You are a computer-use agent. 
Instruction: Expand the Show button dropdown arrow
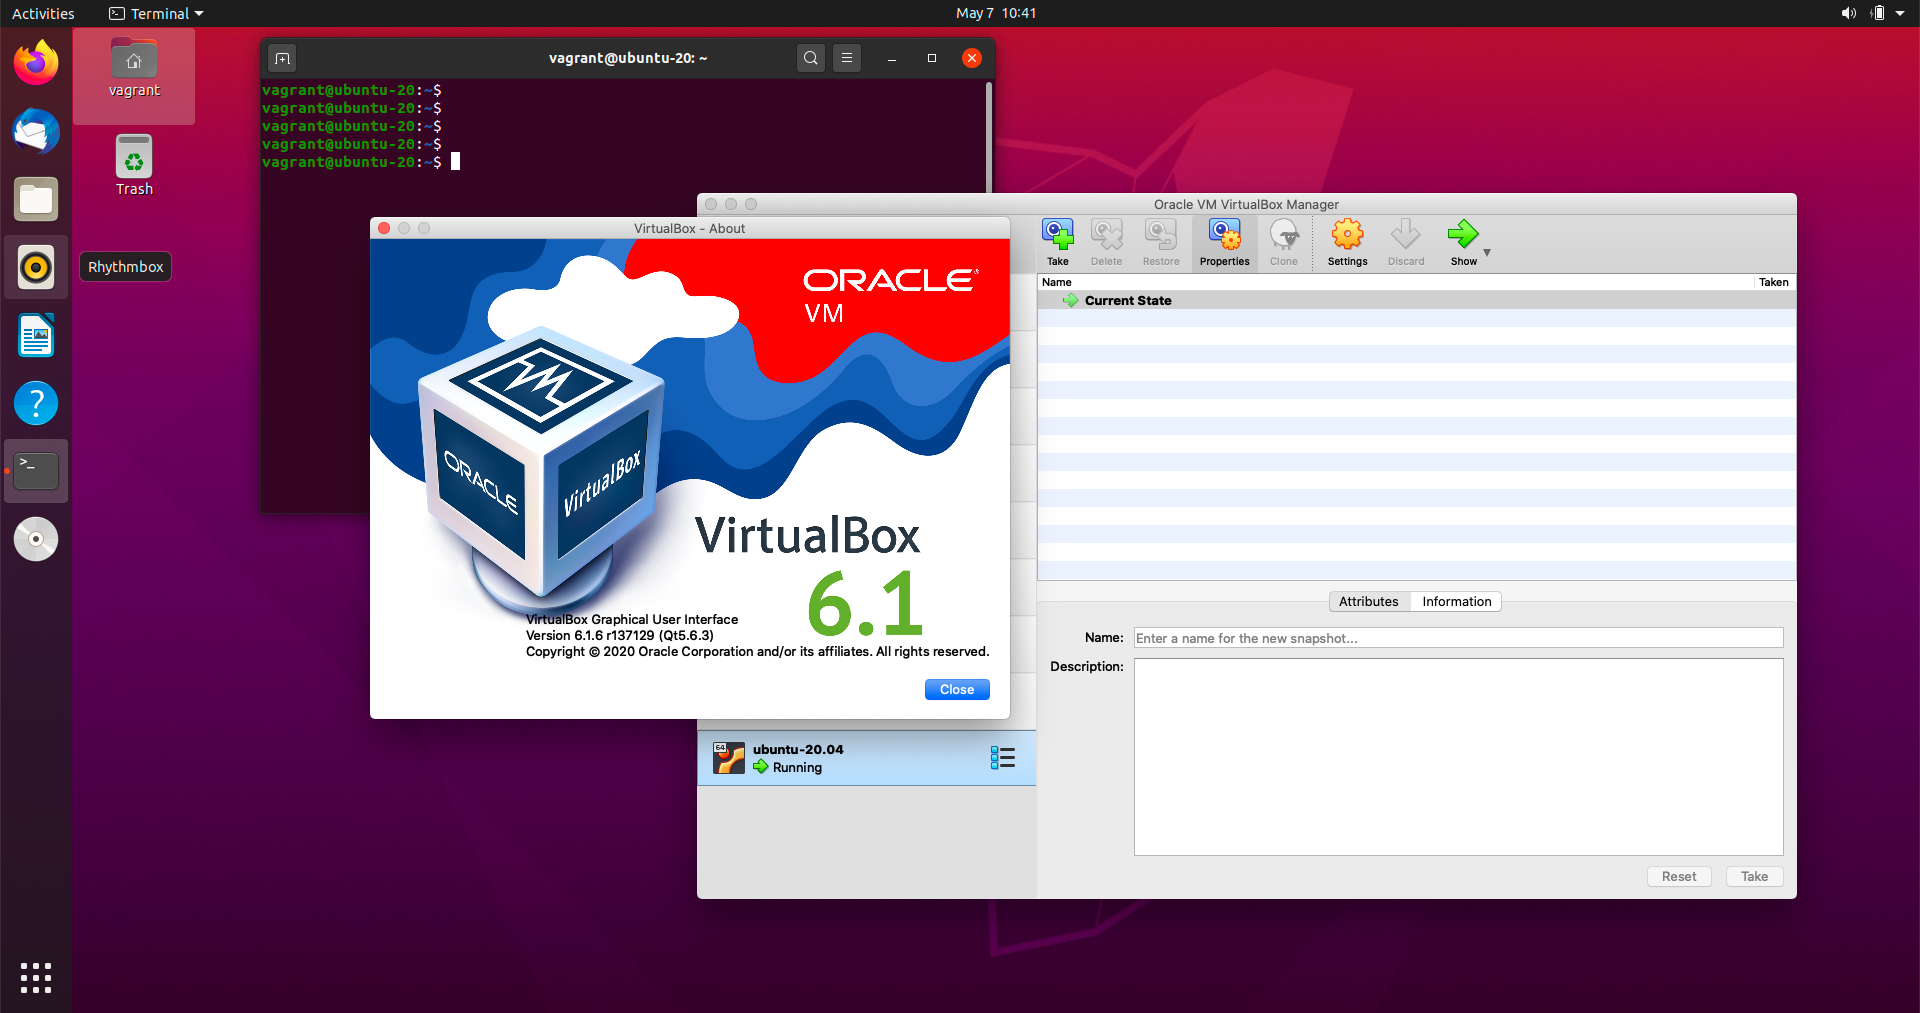(1487, 253)
